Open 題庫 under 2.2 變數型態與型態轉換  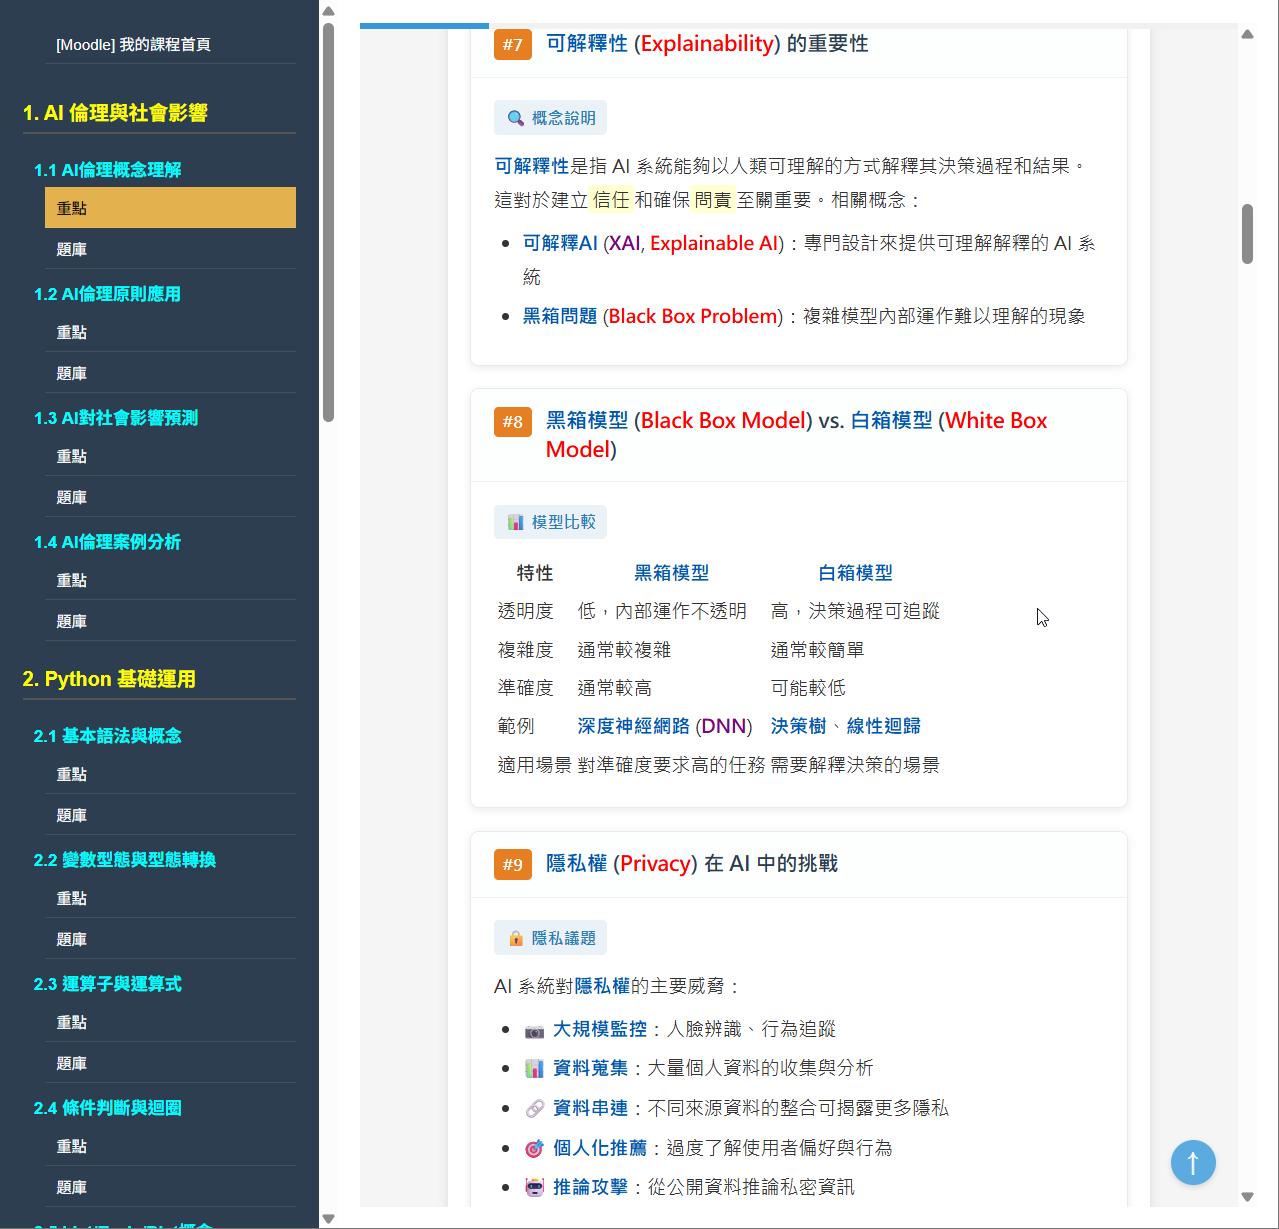[x=170, y=939]
